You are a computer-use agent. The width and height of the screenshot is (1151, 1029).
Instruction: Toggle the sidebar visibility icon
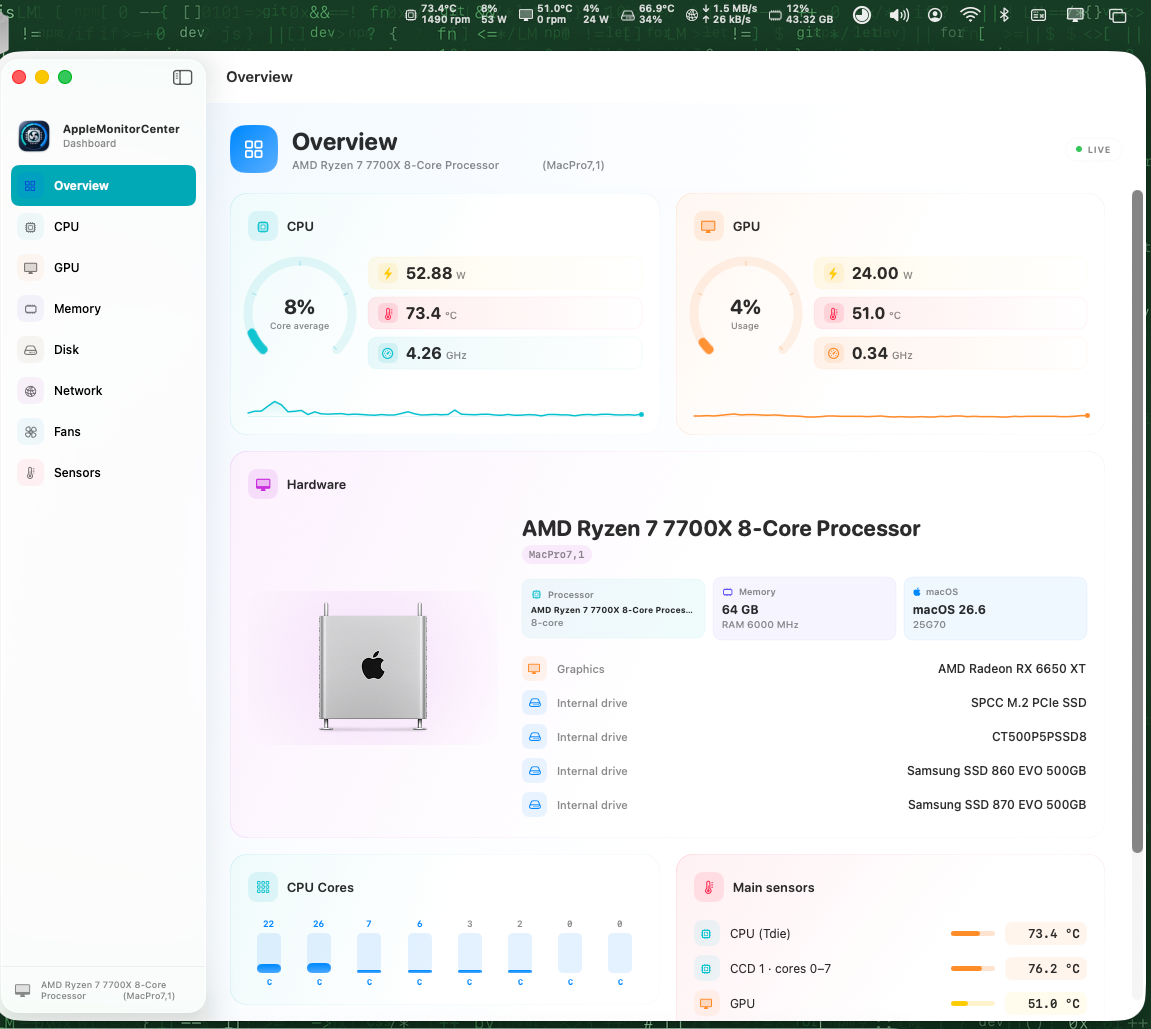click(x=182, y=78)
